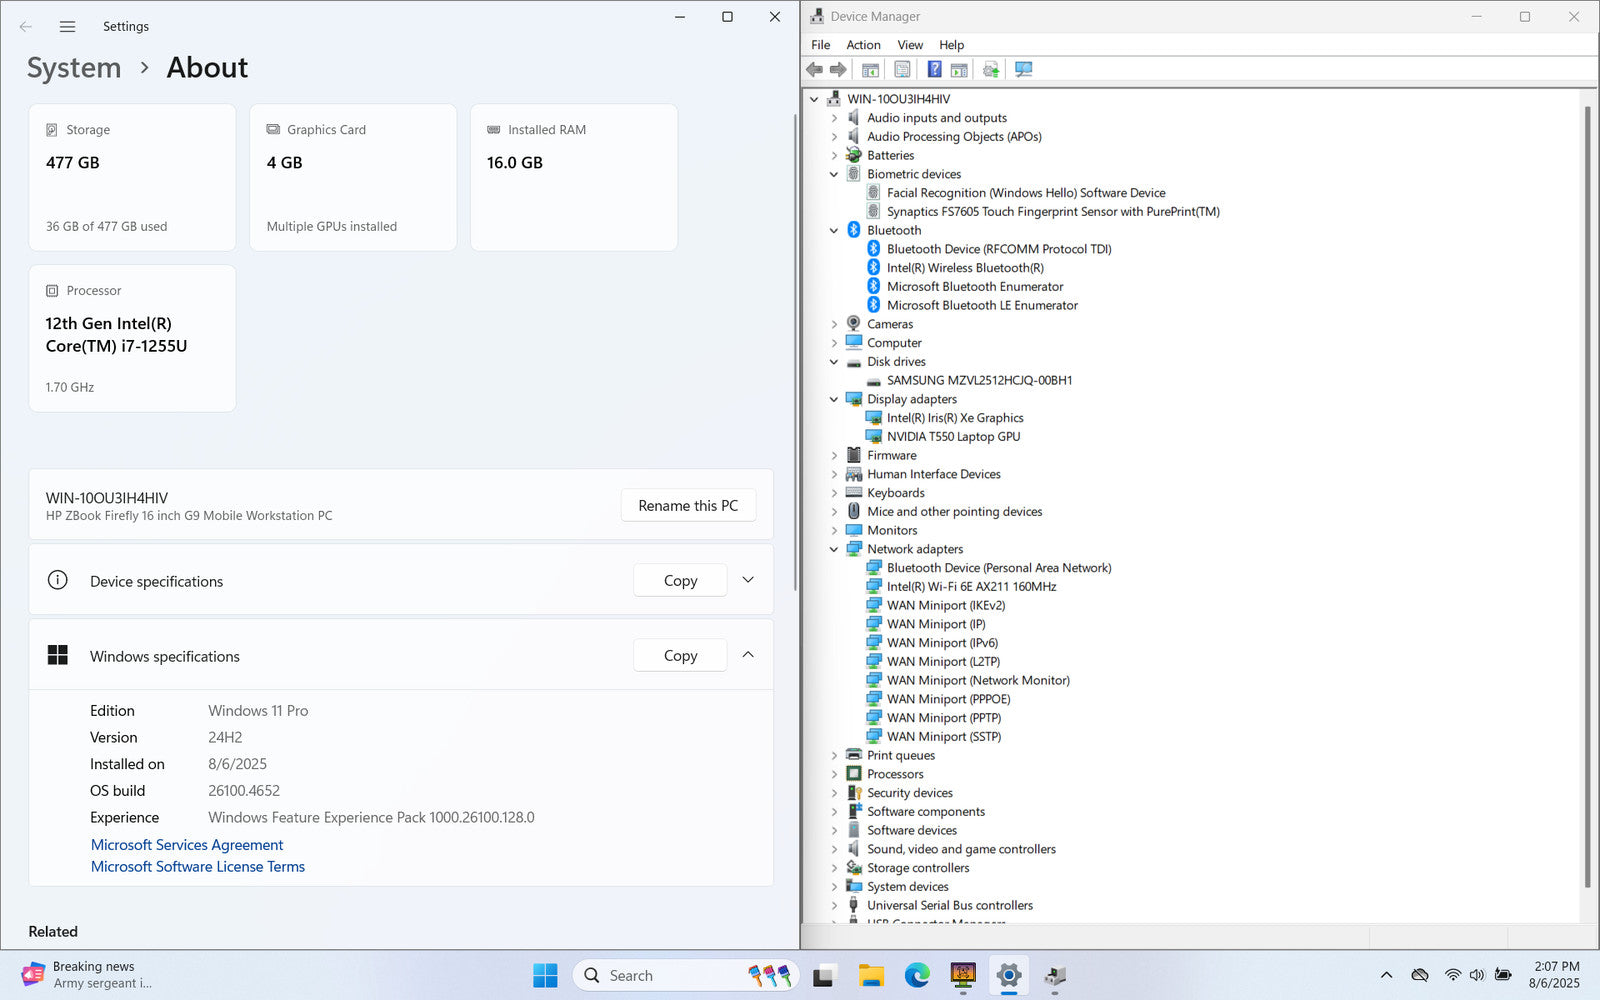Click the Properties toolbar icon
This screenshot has height=1000, width=1600.
pos(902,69)
